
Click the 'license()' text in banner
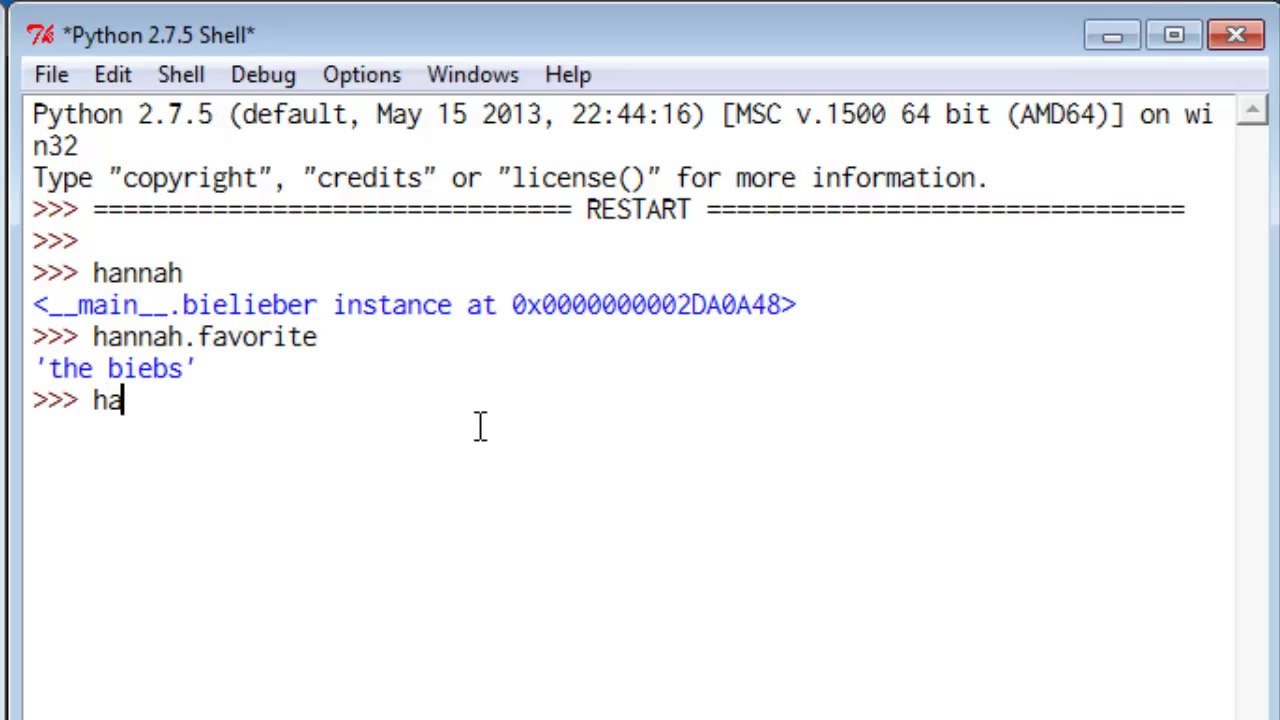click(579, 178)
